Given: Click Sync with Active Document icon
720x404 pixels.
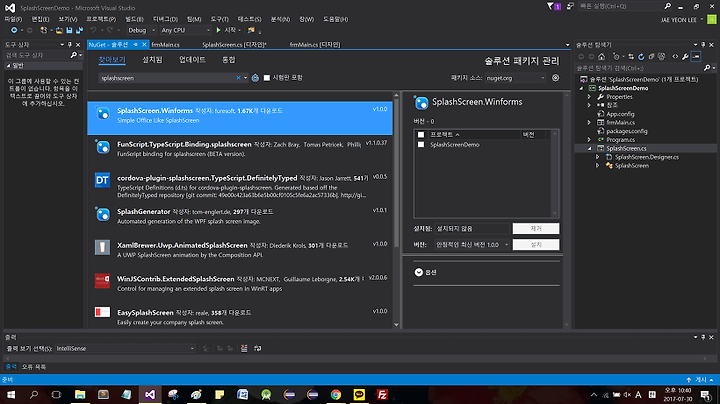Looking at the screenshot, I should [631, 56].
